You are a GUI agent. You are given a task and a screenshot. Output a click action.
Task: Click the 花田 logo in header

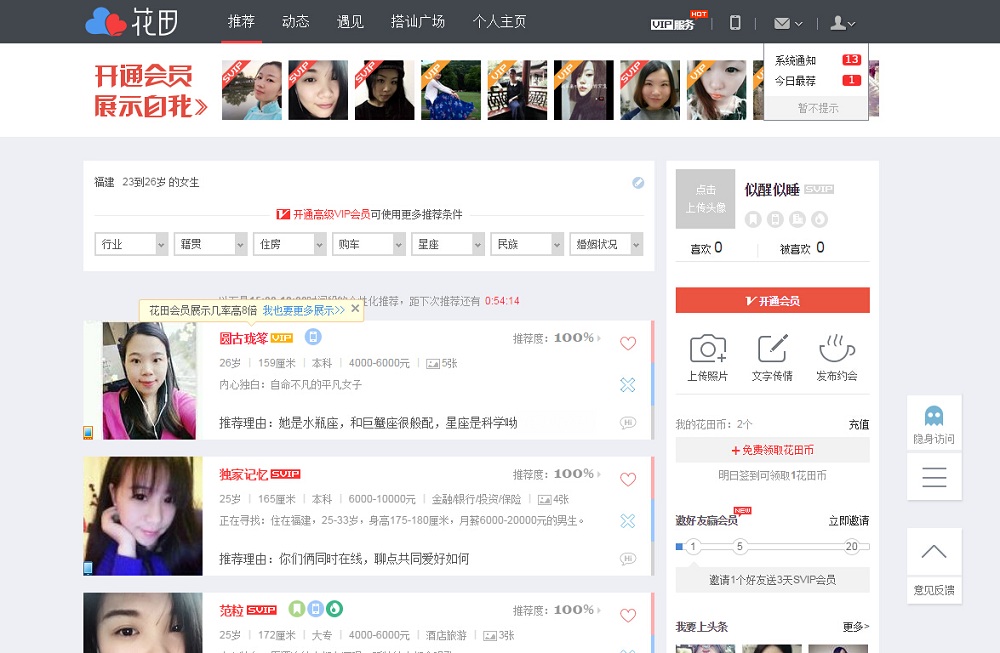[x=132, y=22]
